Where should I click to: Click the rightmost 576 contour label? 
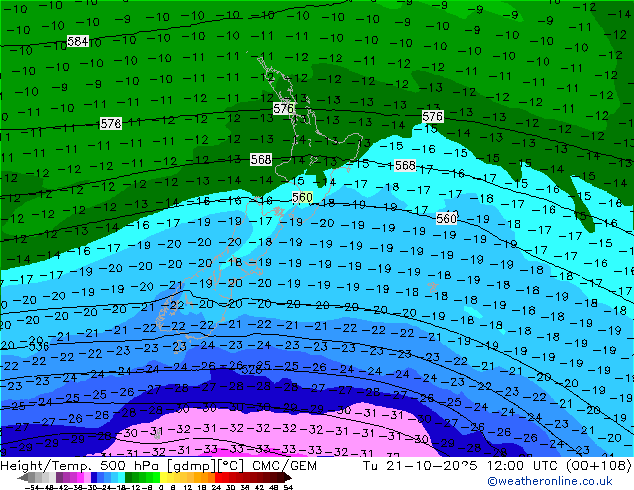433,117
